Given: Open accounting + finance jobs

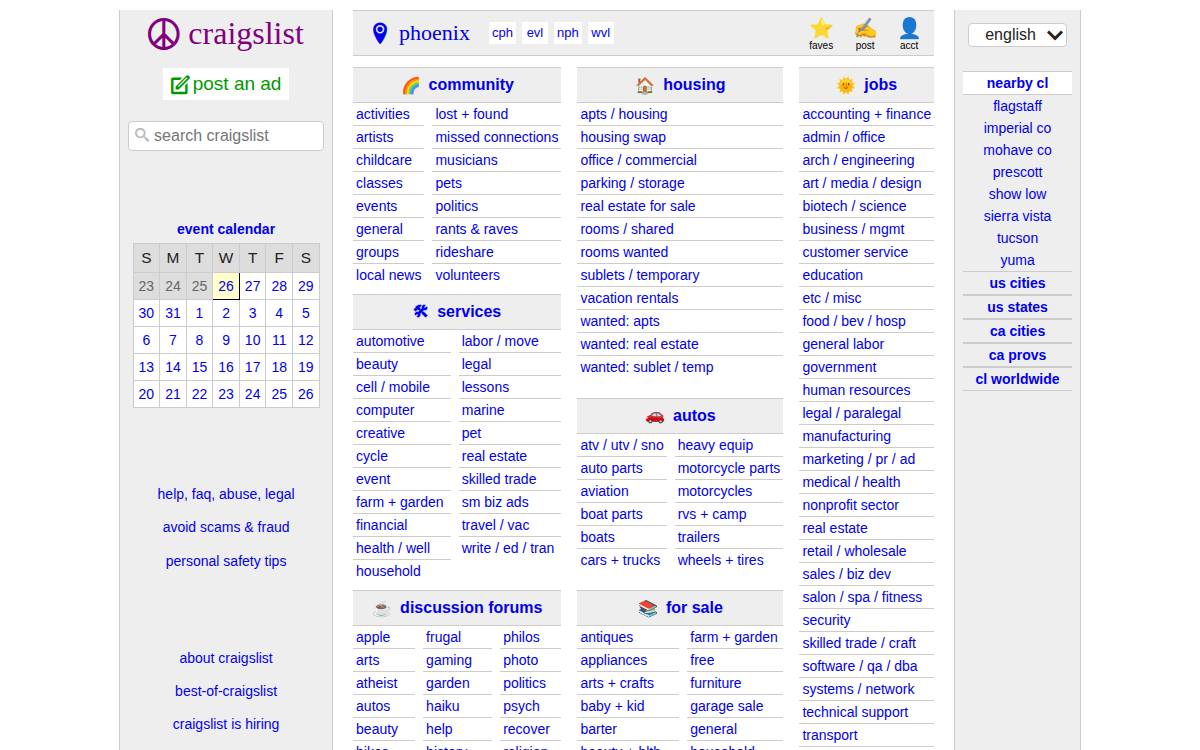Looking at the screenshot, I should [867, 114].
